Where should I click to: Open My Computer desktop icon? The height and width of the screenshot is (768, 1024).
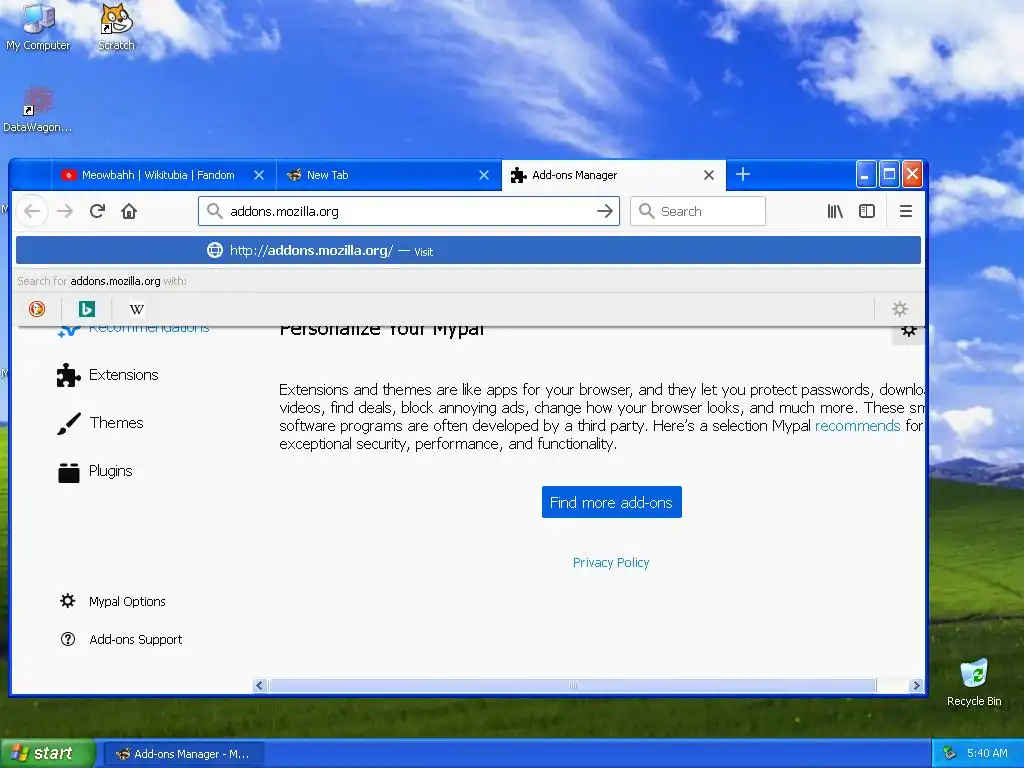38,27
